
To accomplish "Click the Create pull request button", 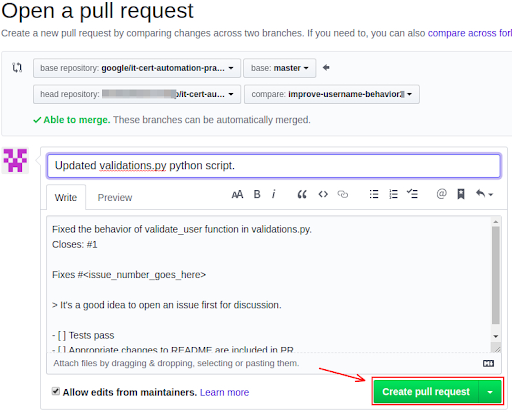I will 426,392.
